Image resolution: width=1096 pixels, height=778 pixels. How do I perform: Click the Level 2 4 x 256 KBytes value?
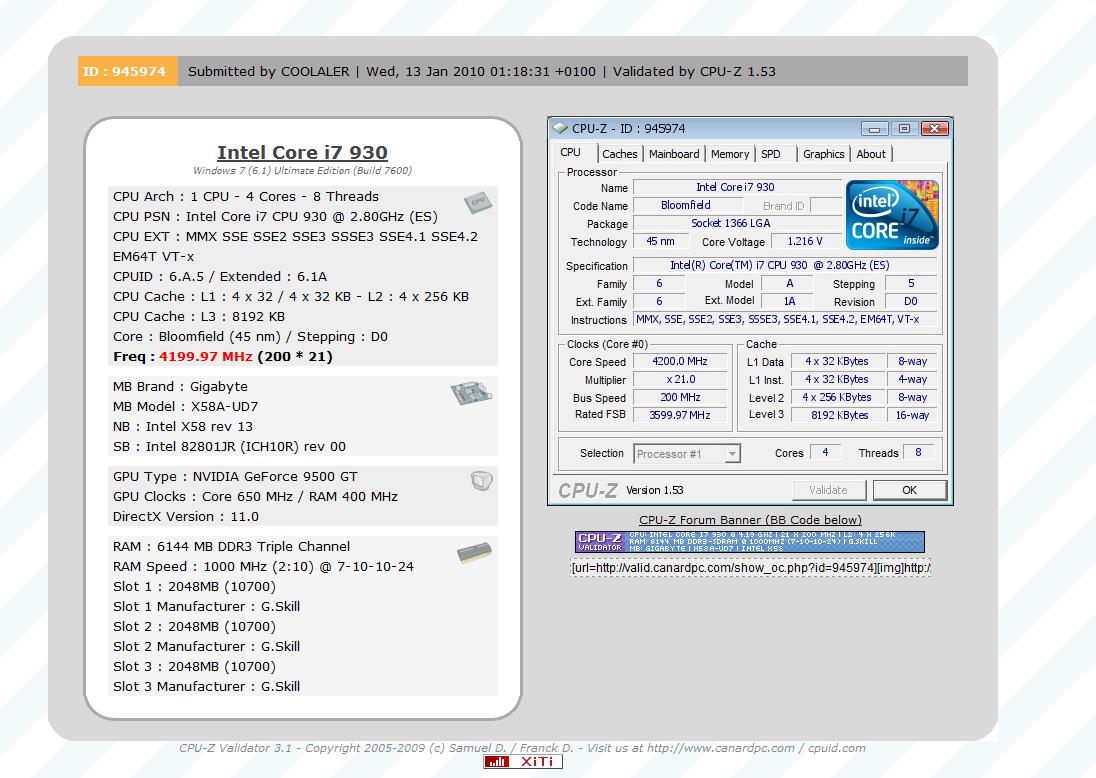[838, 397]
